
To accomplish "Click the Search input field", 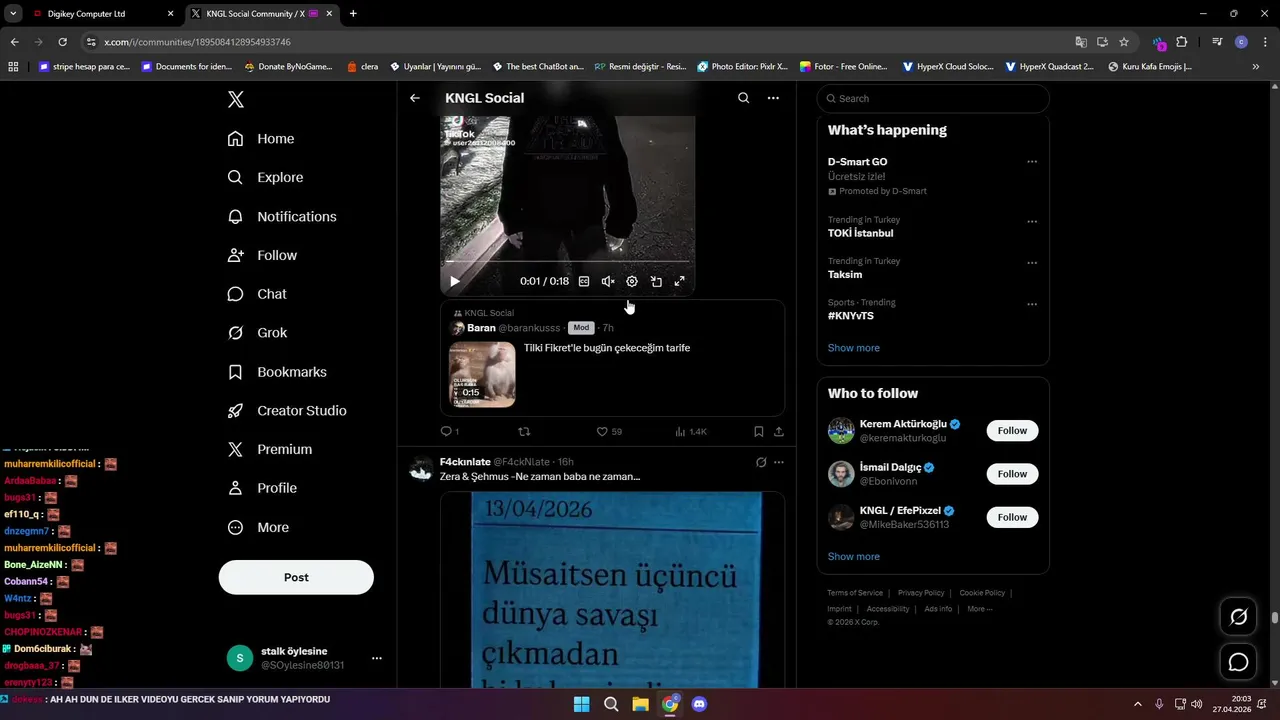I will click(x=933, y=98).
